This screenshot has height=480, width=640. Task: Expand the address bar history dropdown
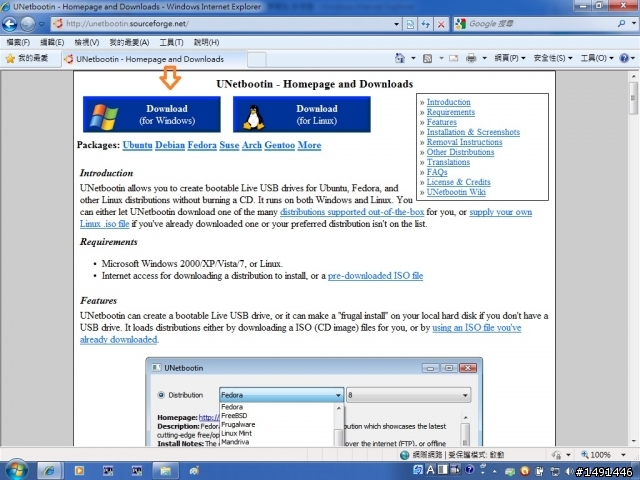(x=396, y=24)
